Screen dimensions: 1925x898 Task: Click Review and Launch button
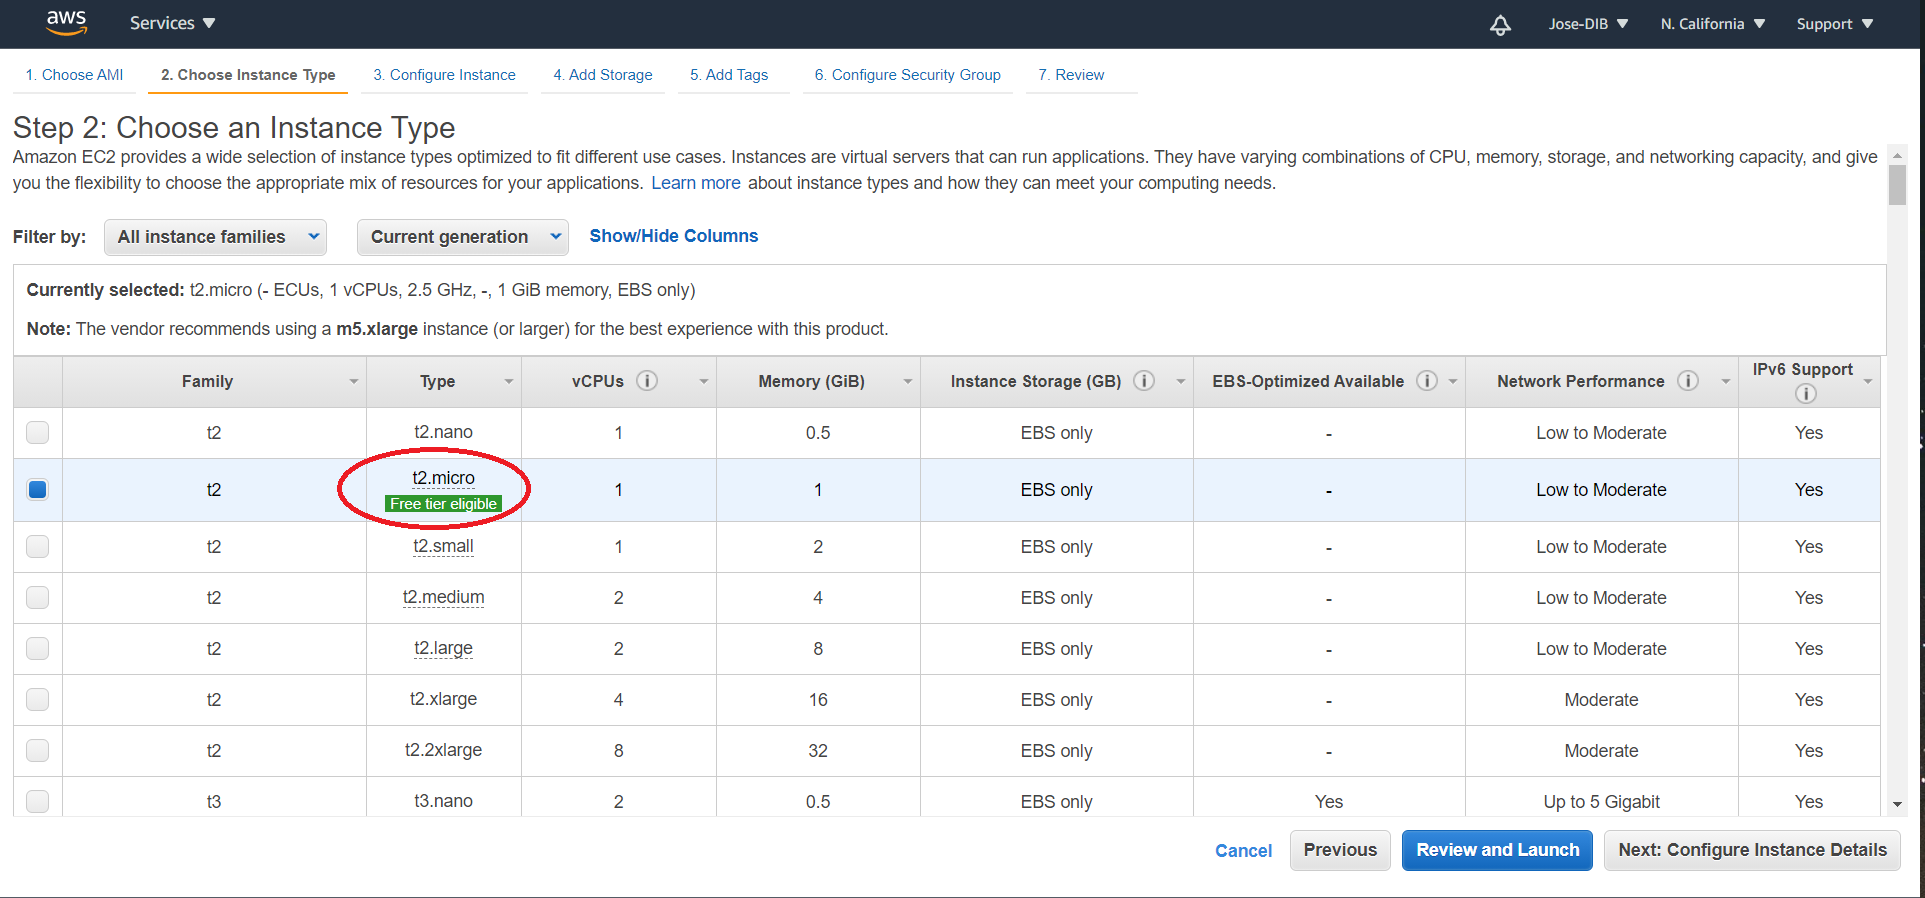[x=1497, y=850]
